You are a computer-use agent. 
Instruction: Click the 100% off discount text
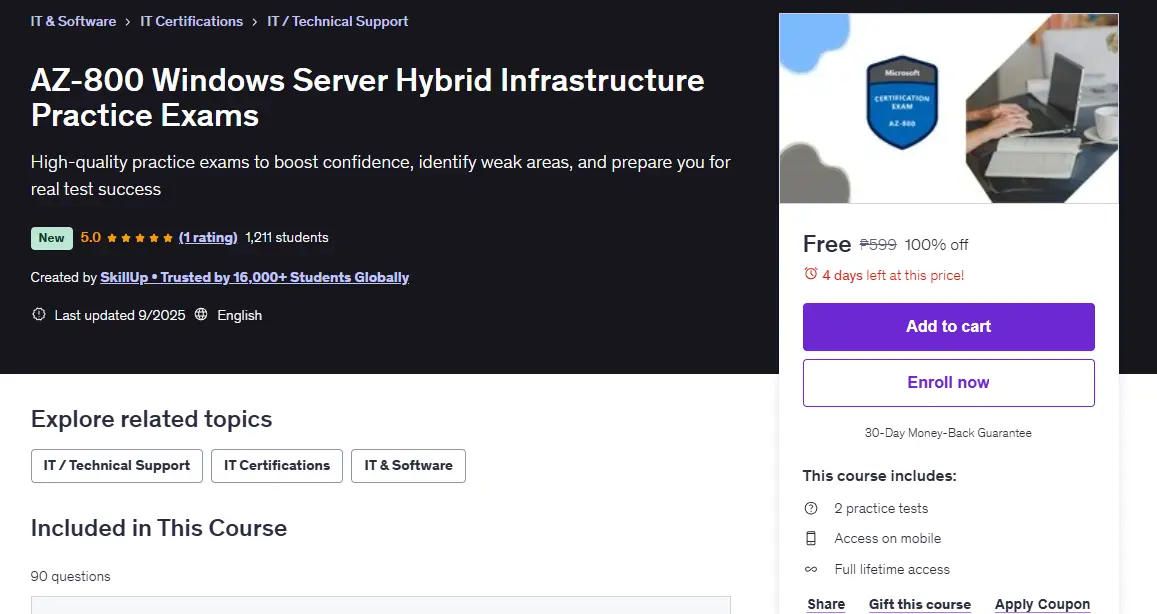point(936,244)
